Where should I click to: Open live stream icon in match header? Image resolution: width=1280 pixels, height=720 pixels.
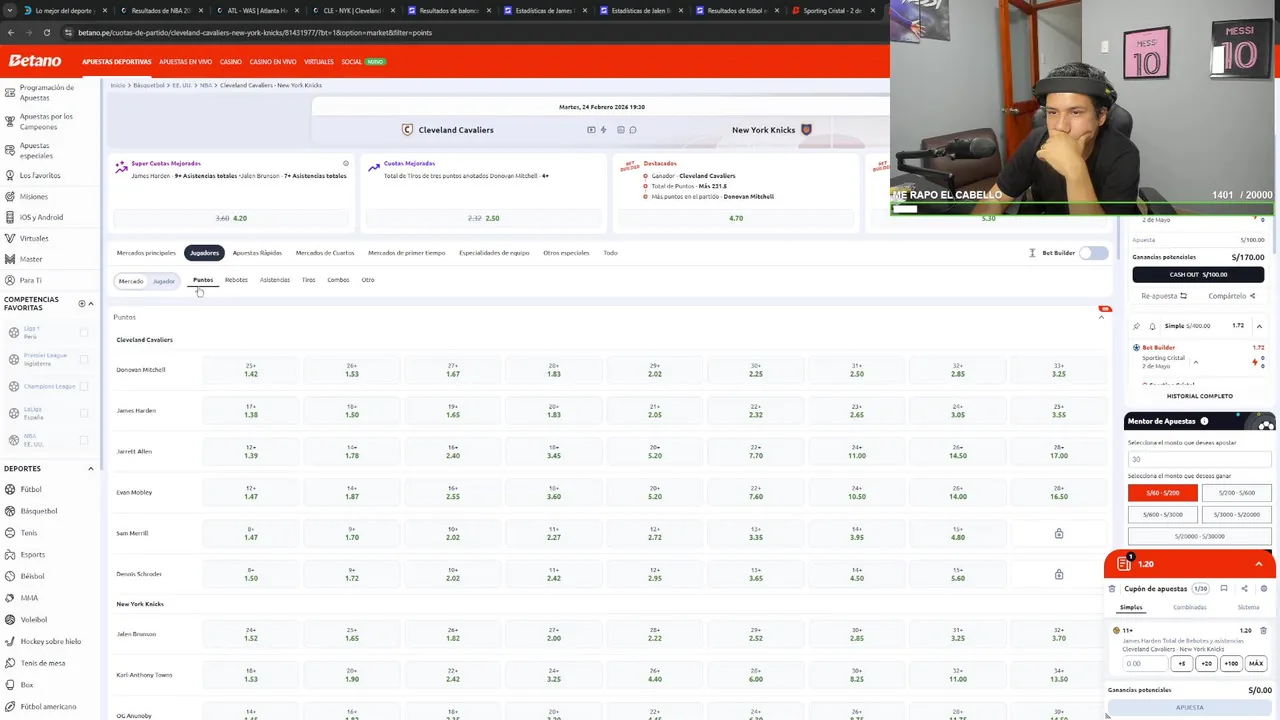point(591,130)
